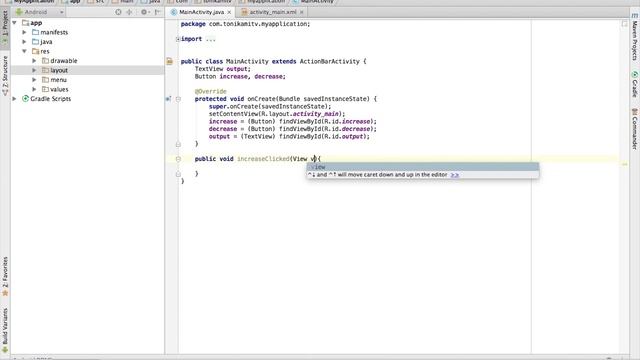The image size is (640, 360).
Task: Open the Gradle side panel
Action: coord(635,84)
